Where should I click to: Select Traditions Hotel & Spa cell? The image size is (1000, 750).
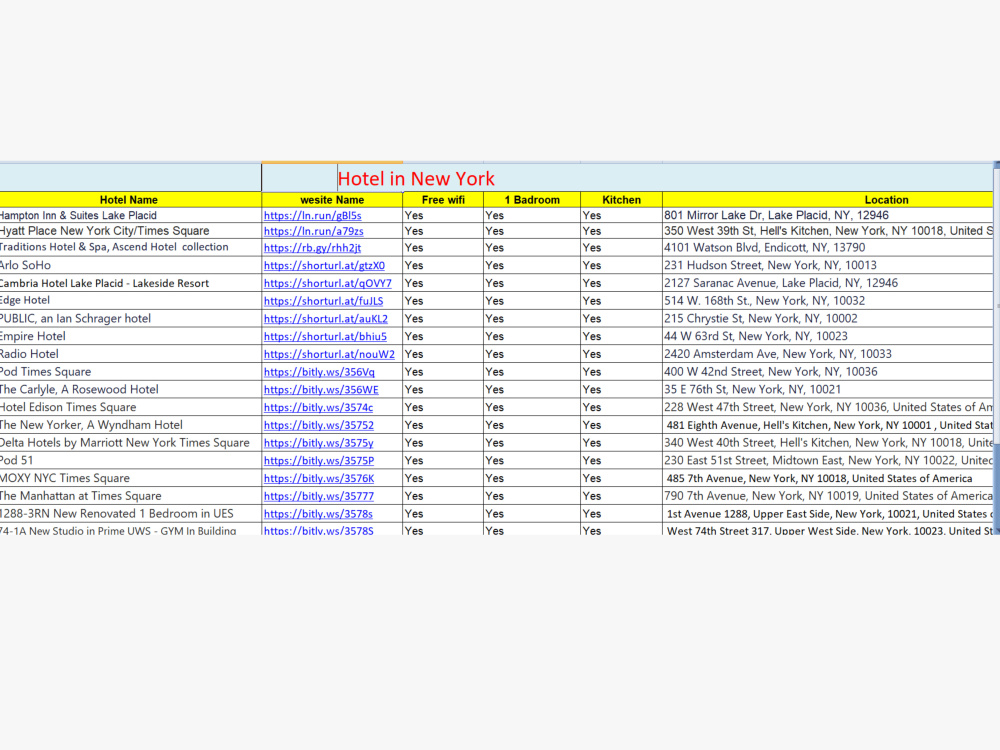(x=130, y=247)
